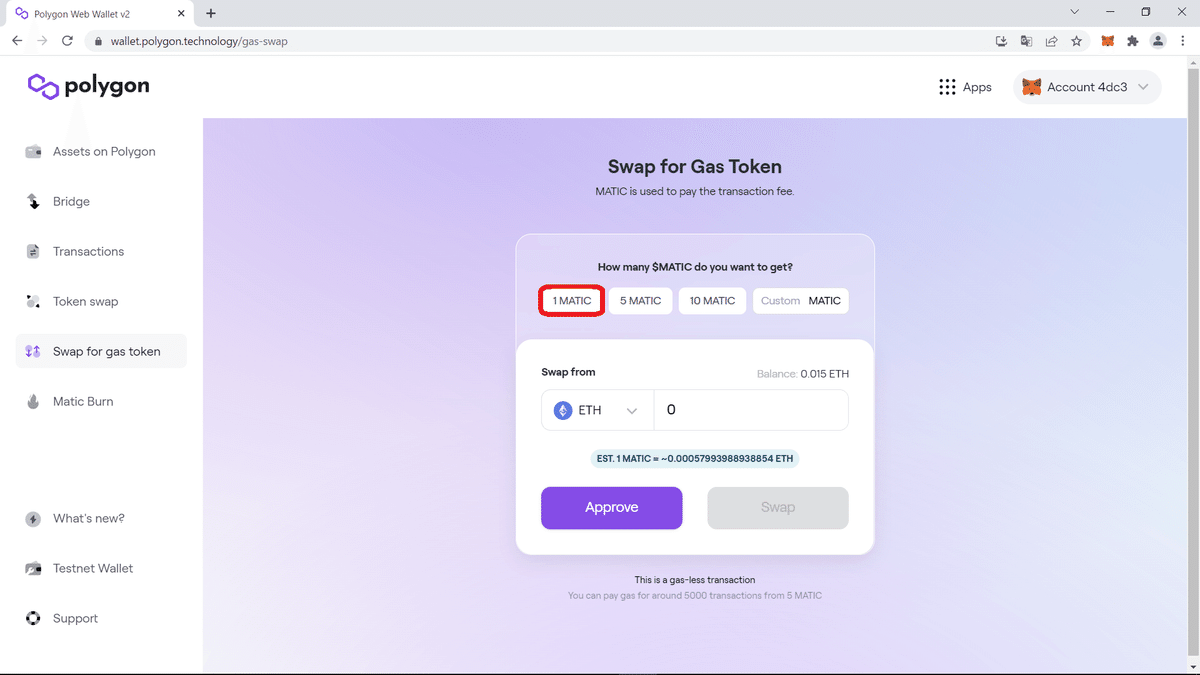Click the browser reload icon
Viewport: 1200px width, 675px height.
pos(68,41)
